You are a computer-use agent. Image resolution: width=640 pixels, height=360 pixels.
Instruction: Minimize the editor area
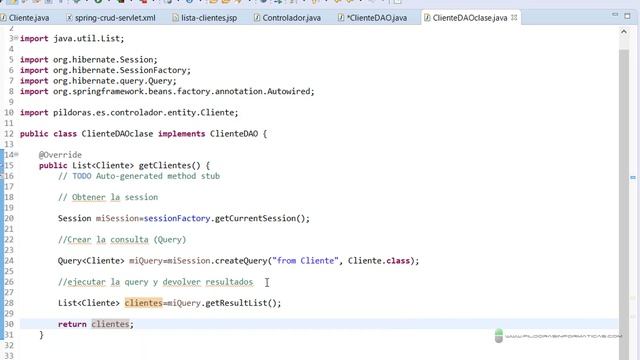(x=615, y=15)
